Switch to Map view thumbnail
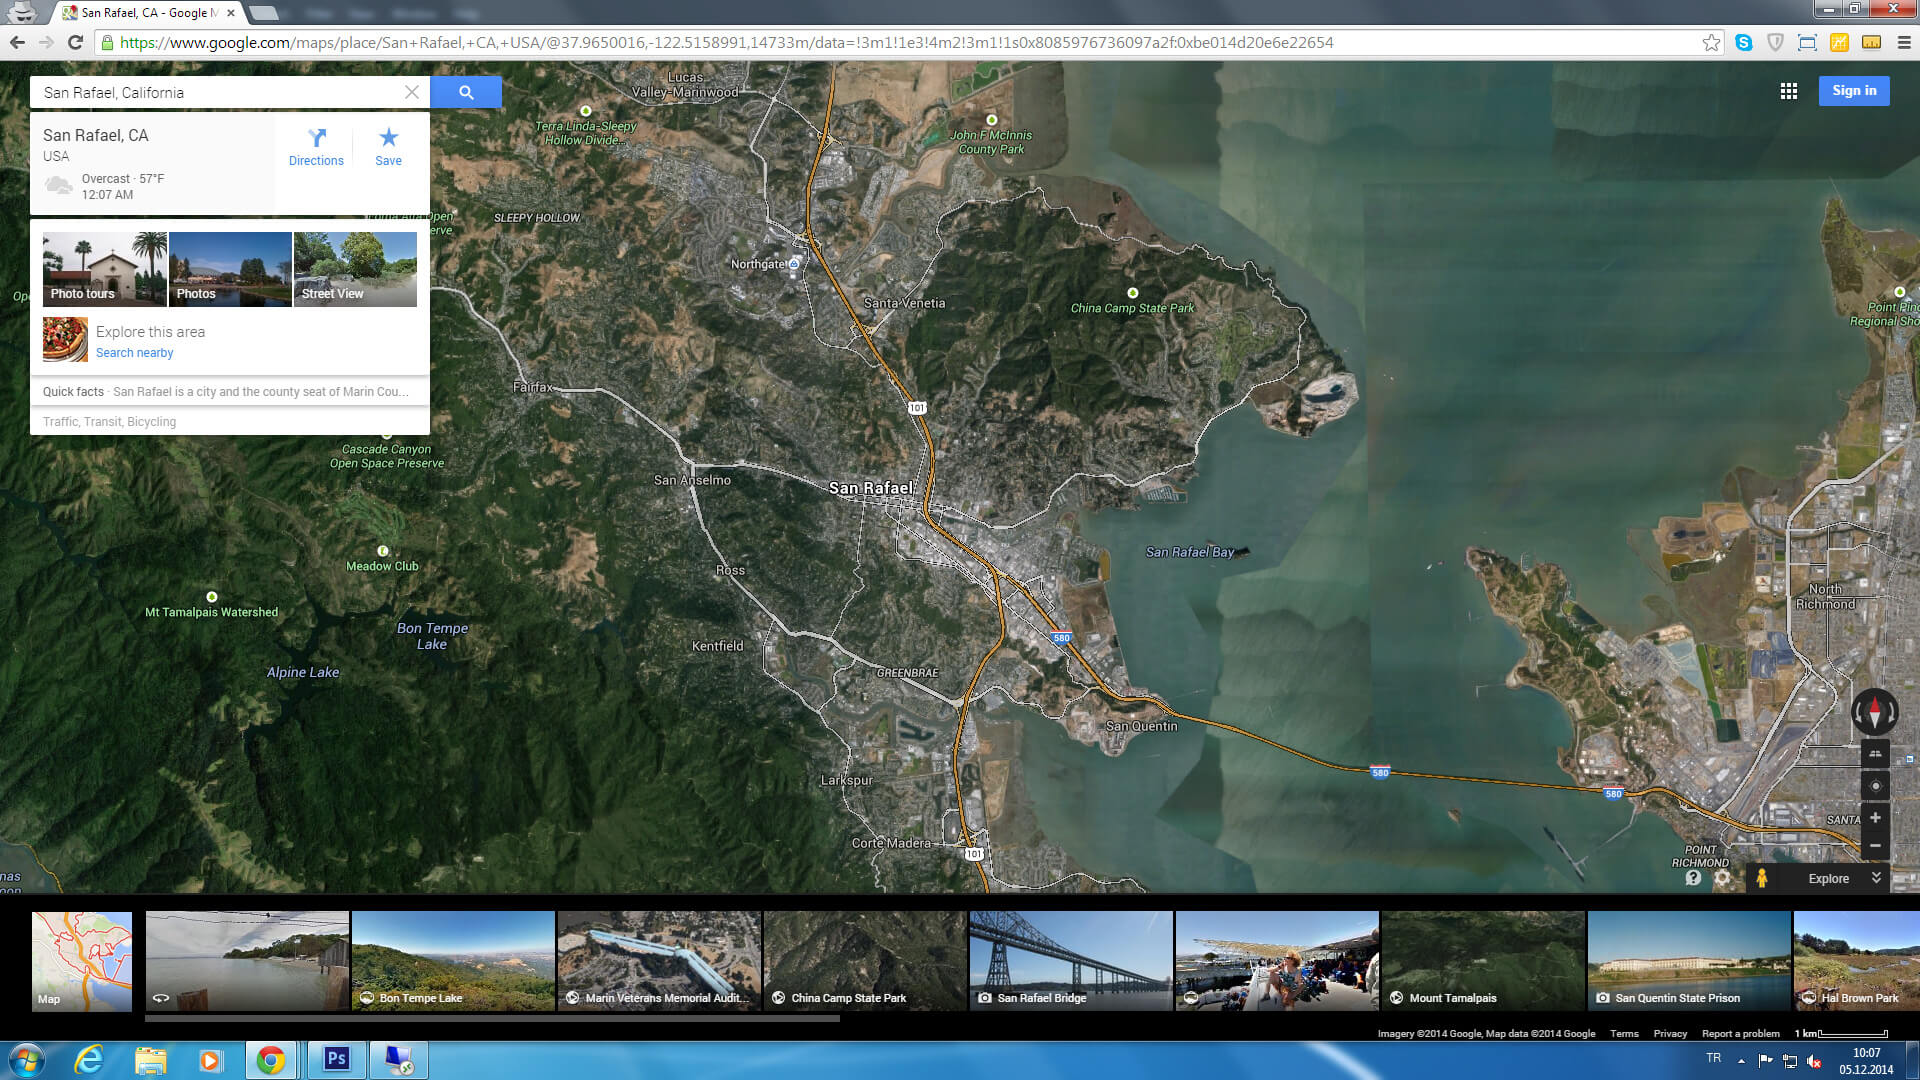This screenshot has width=1920, height=1080. pos(82,961)
